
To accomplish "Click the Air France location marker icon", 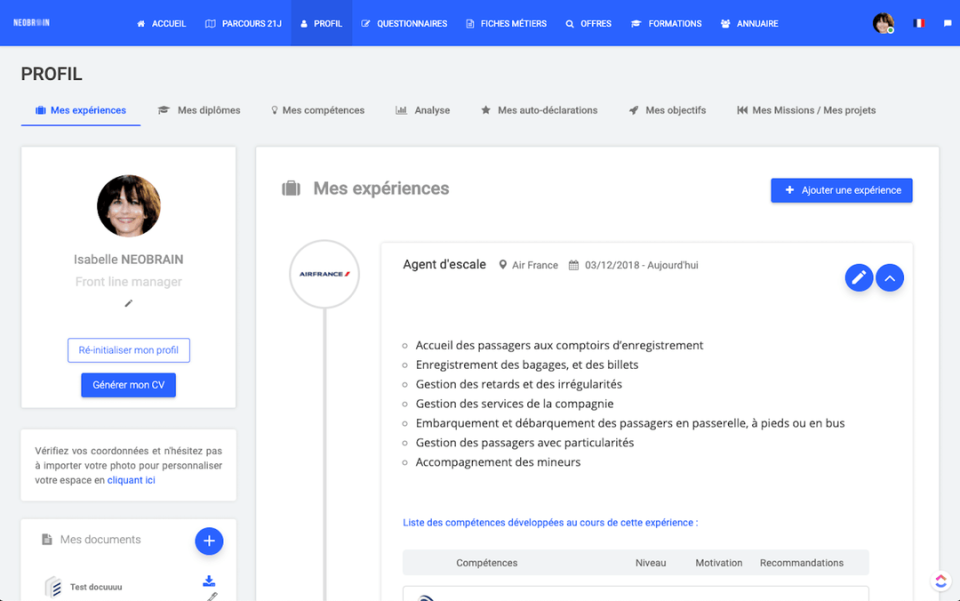I will pos(503,265).
